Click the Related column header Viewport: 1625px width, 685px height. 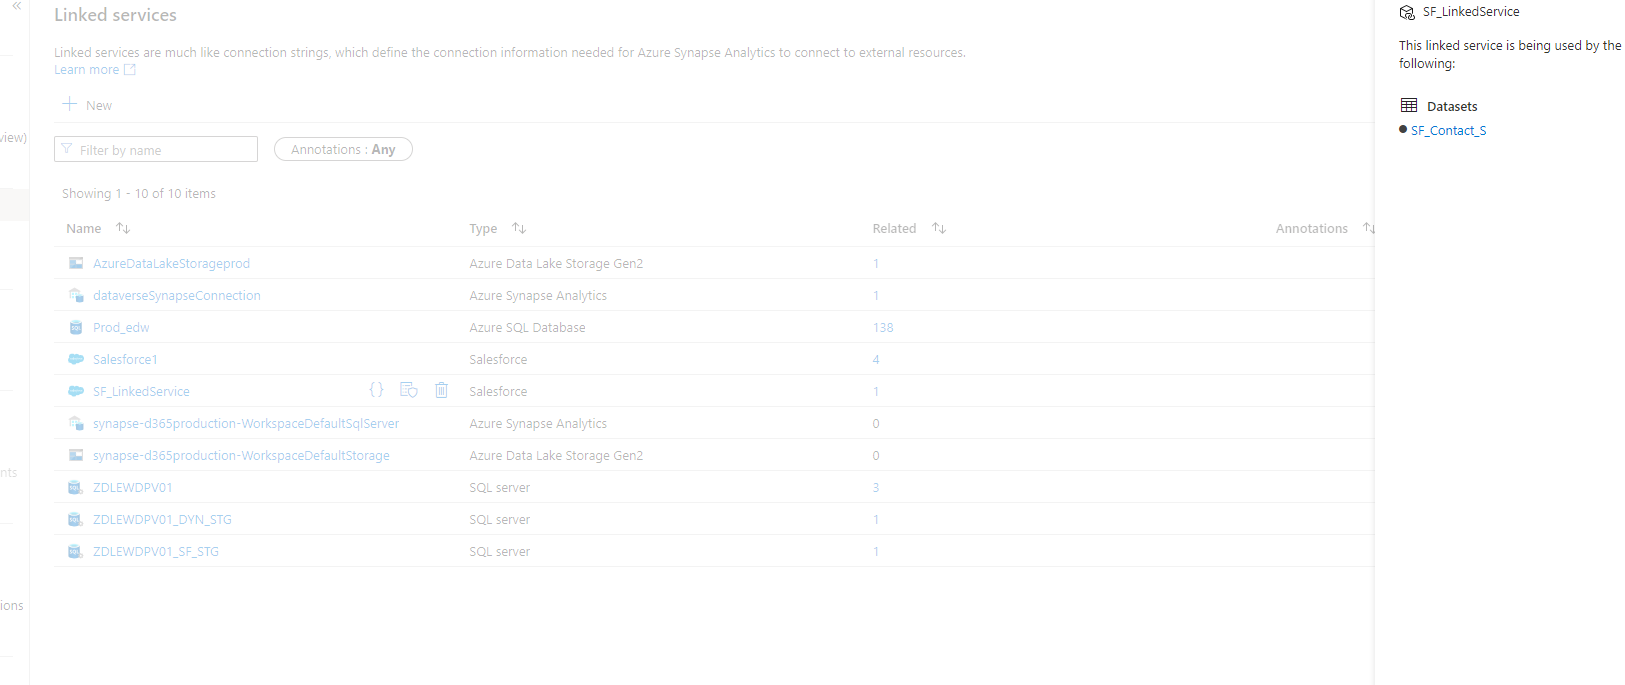tap(894, 228)
